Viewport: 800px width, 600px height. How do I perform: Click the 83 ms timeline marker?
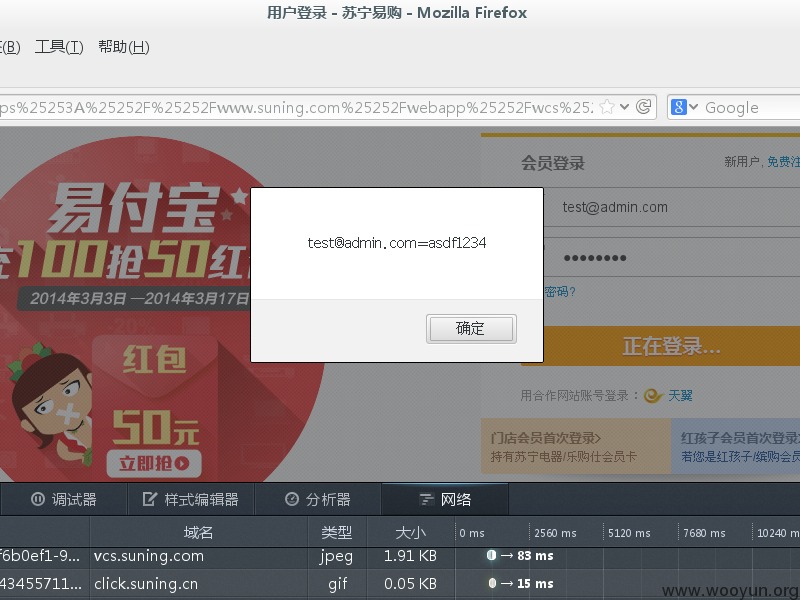tap(520, 556)
